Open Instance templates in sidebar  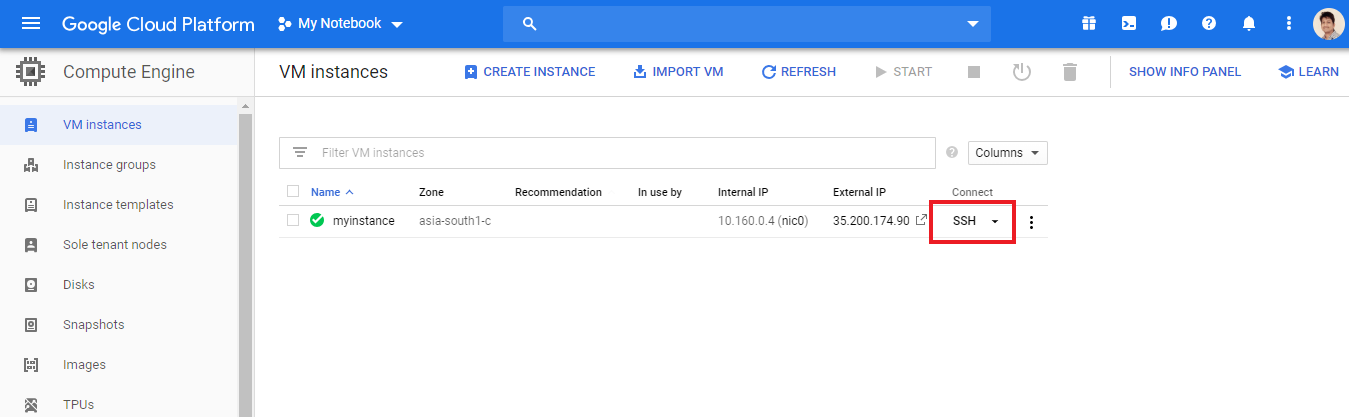coord(119,205)
